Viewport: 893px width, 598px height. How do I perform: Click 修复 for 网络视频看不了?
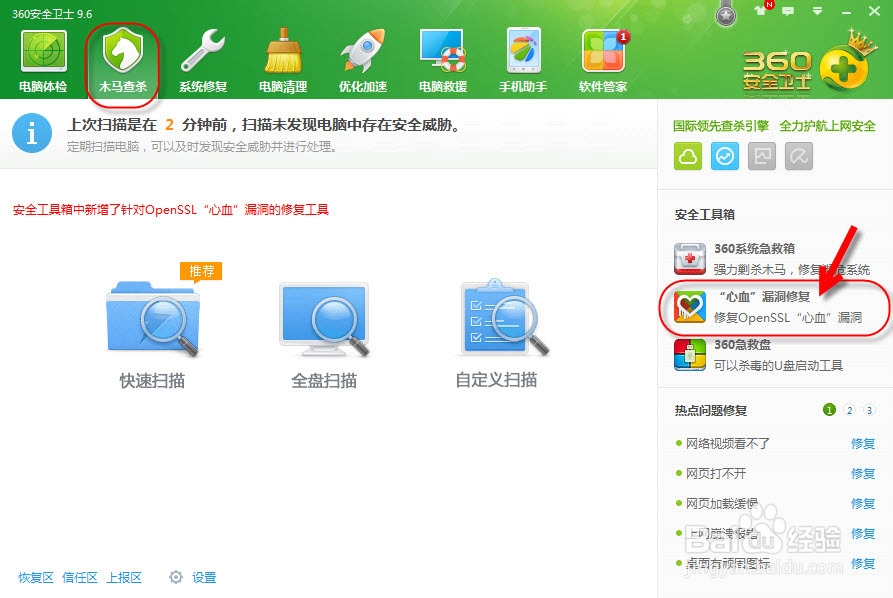coord(863,443)
